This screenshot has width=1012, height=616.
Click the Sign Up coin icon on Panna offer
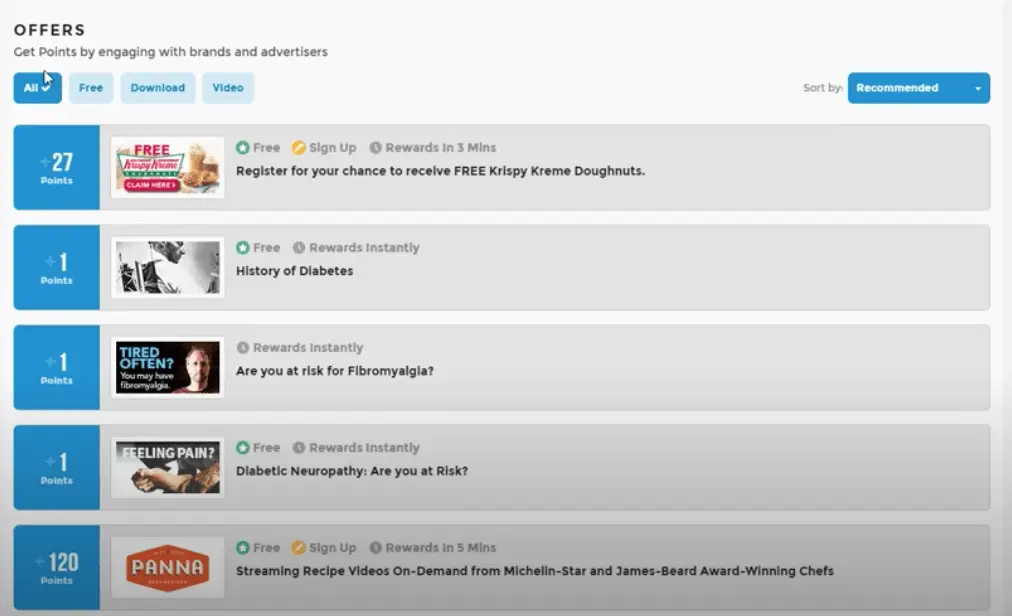point(298,548)
